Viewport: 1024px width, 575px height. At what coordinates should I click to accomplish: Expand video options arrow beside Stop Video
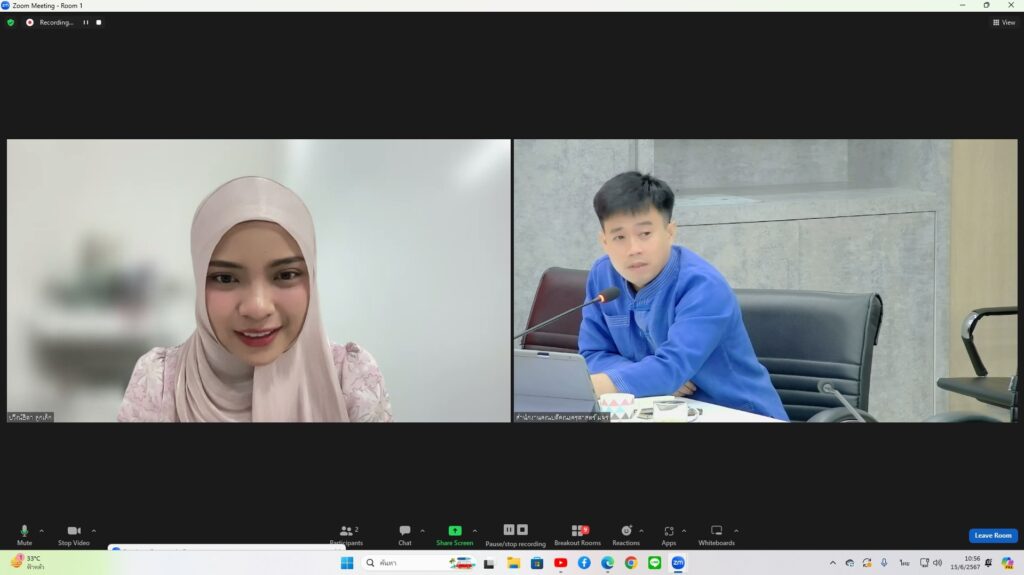click(x=94, y=531)
